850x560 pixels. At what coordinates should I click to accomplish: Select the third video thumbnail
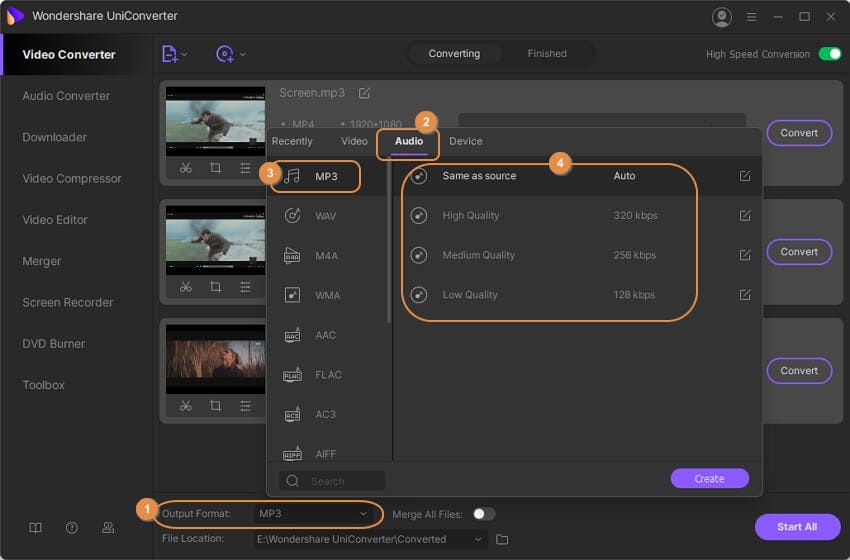point(215,359)
